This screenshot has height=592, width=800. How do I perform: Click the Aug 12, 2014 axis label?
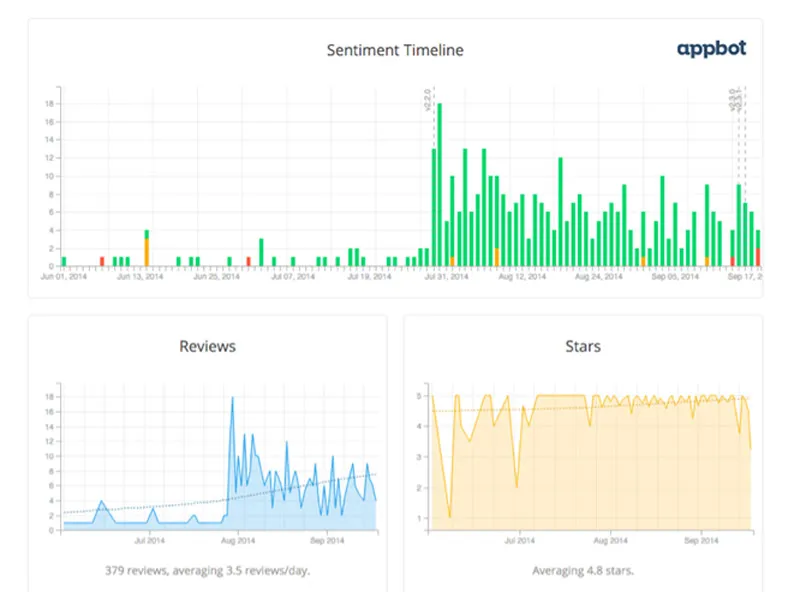tap(522, 276)
